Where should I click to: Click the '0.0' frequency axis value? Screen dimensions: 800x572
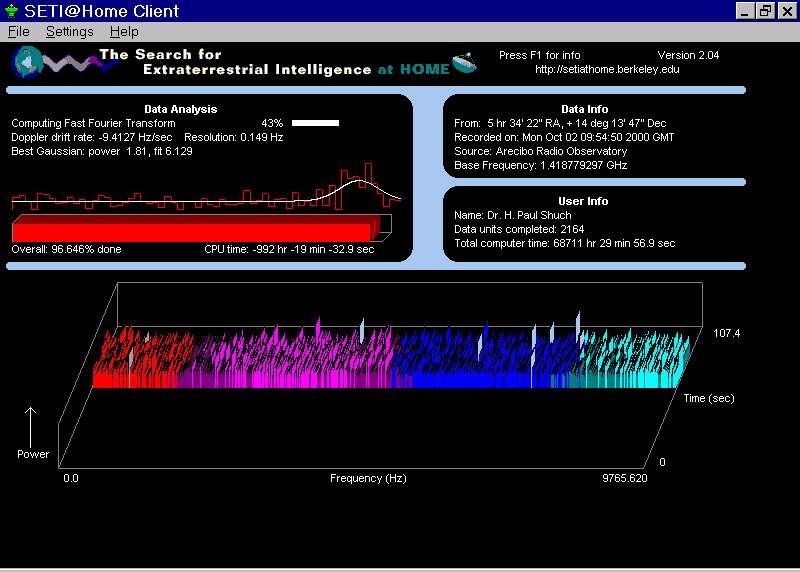tap(71, 479)
